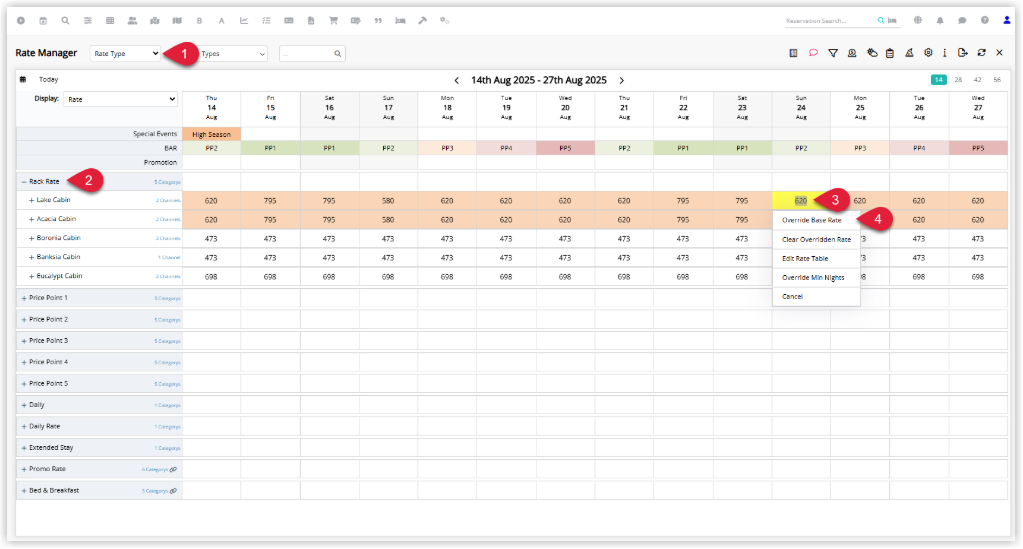1023x549 pixels.
Task: Collapse the Rack Rate group
Action: coord(24,181)
